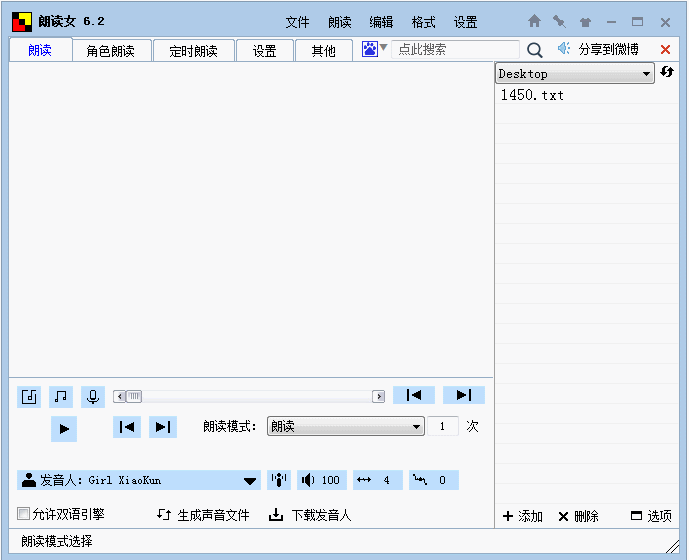
Task: Switch to the 角色朗读 tab
Action: (111, 51)
